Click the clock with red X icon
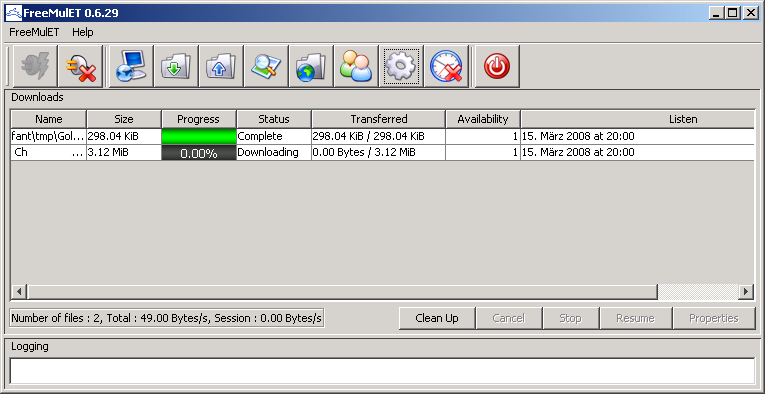 [x=446, y=66]
